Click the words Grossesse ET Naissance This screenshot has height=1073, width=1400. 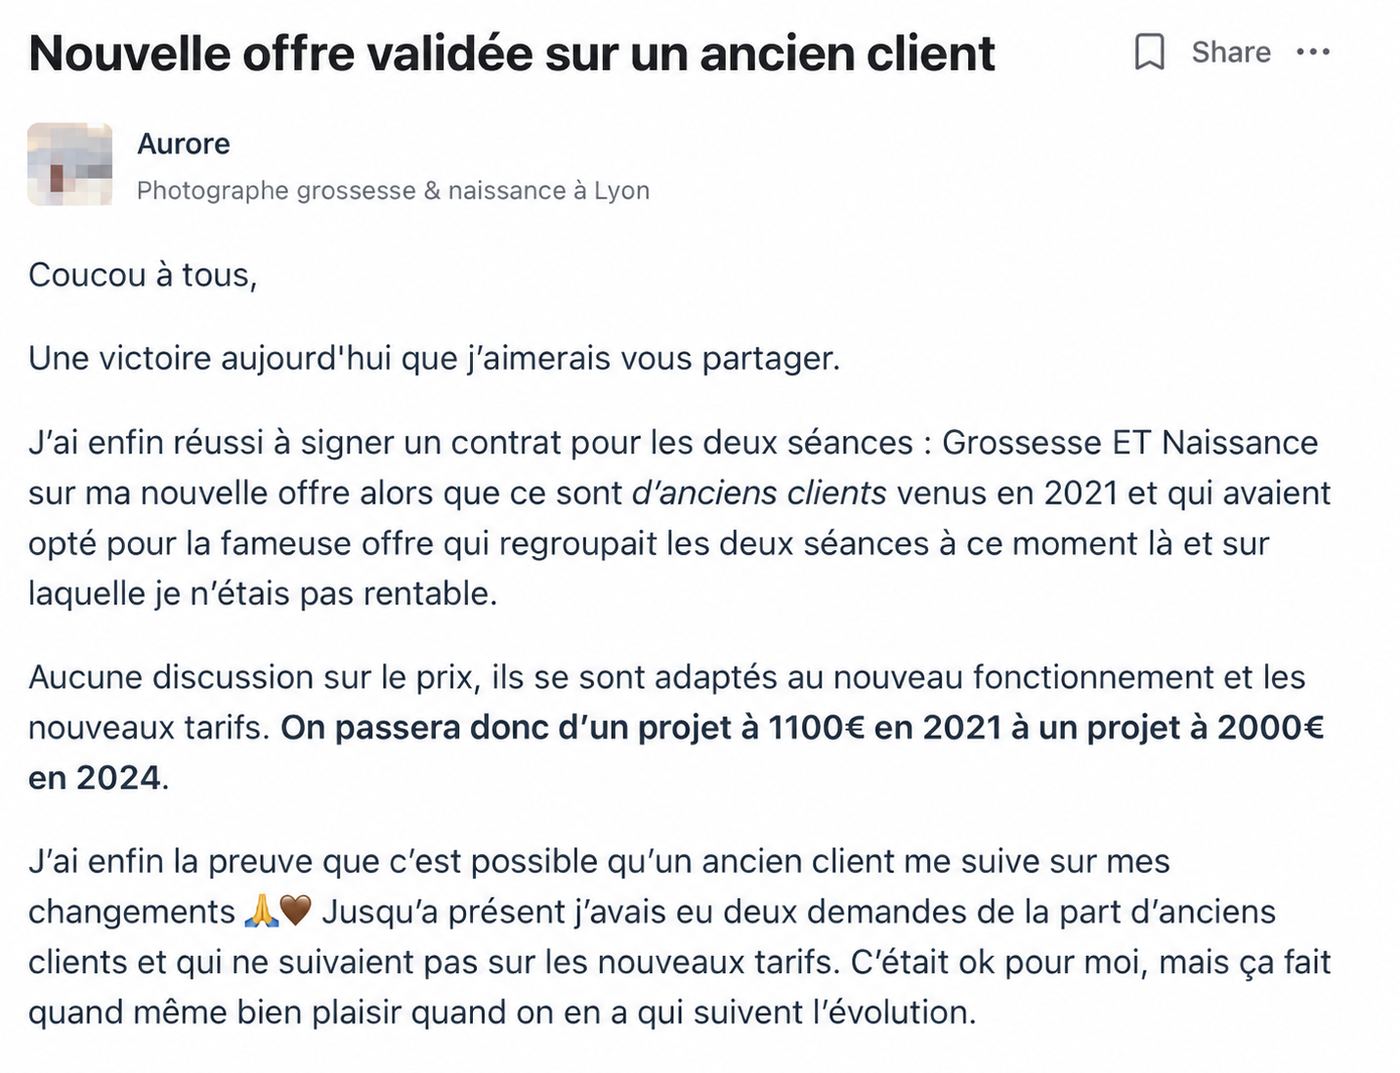(1130, 442)
